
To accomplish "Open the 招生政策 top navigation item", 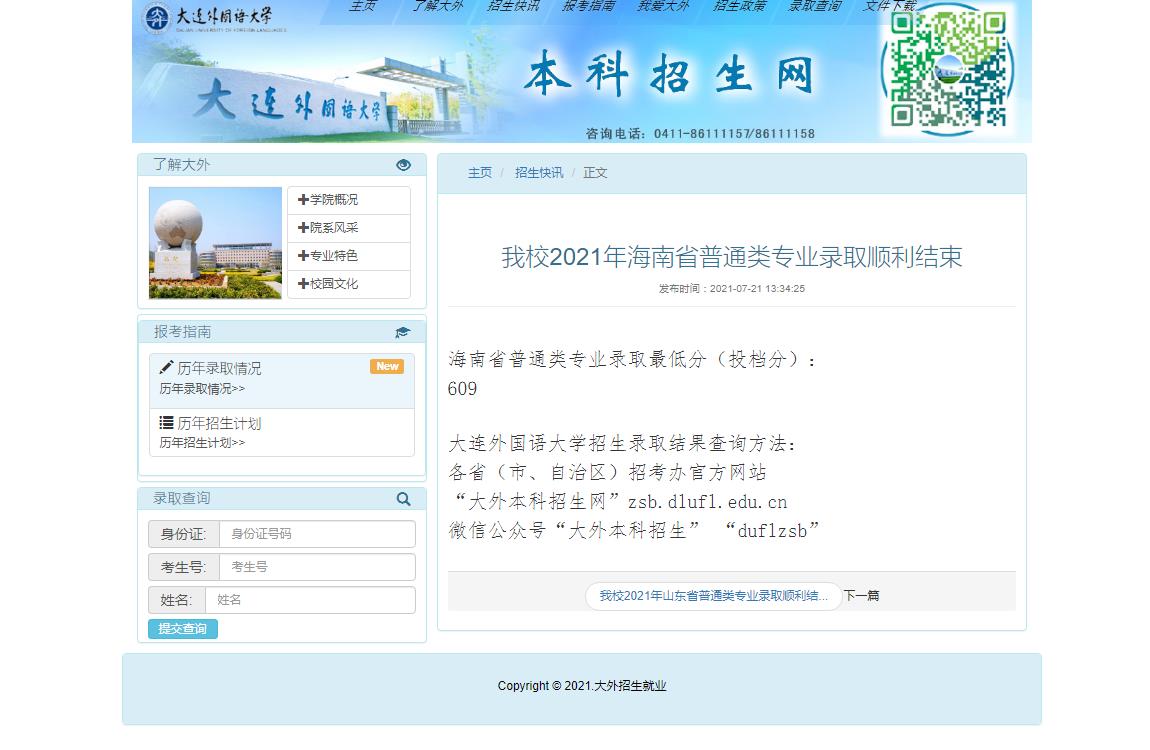I will coord(739,6).
